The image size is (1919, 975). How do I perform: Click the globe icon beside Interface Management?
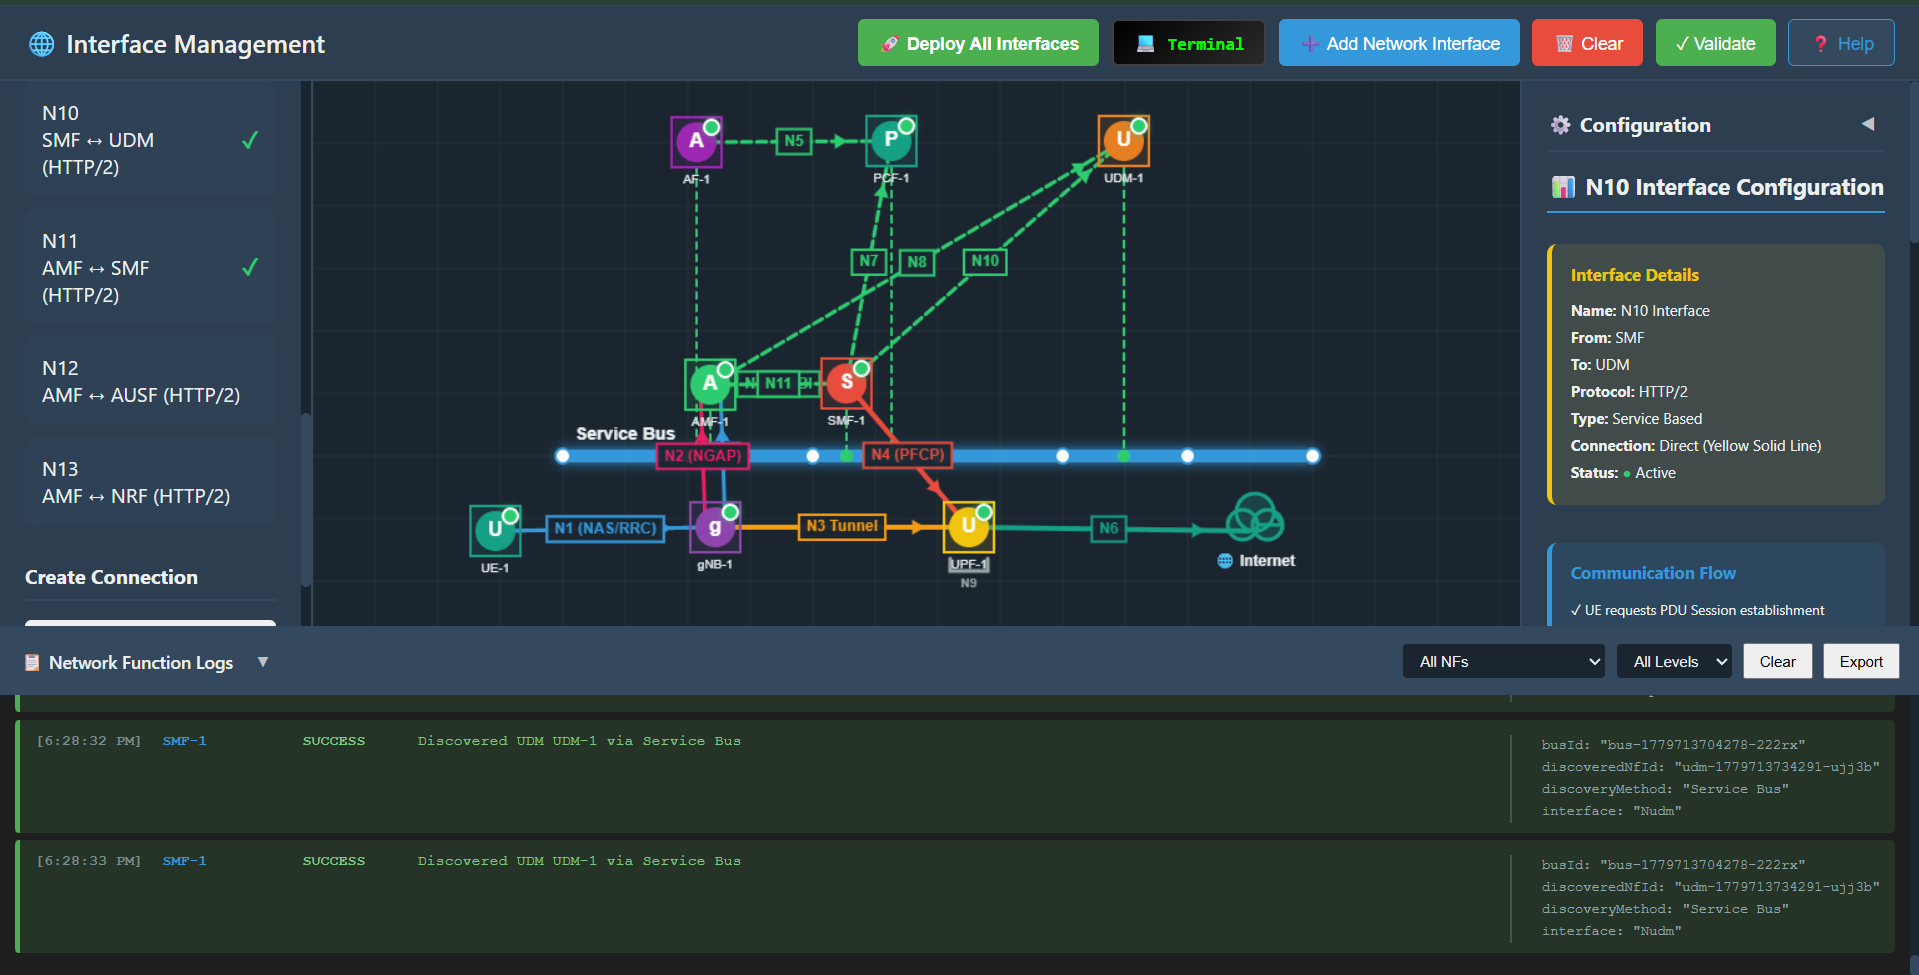[42, 44]
